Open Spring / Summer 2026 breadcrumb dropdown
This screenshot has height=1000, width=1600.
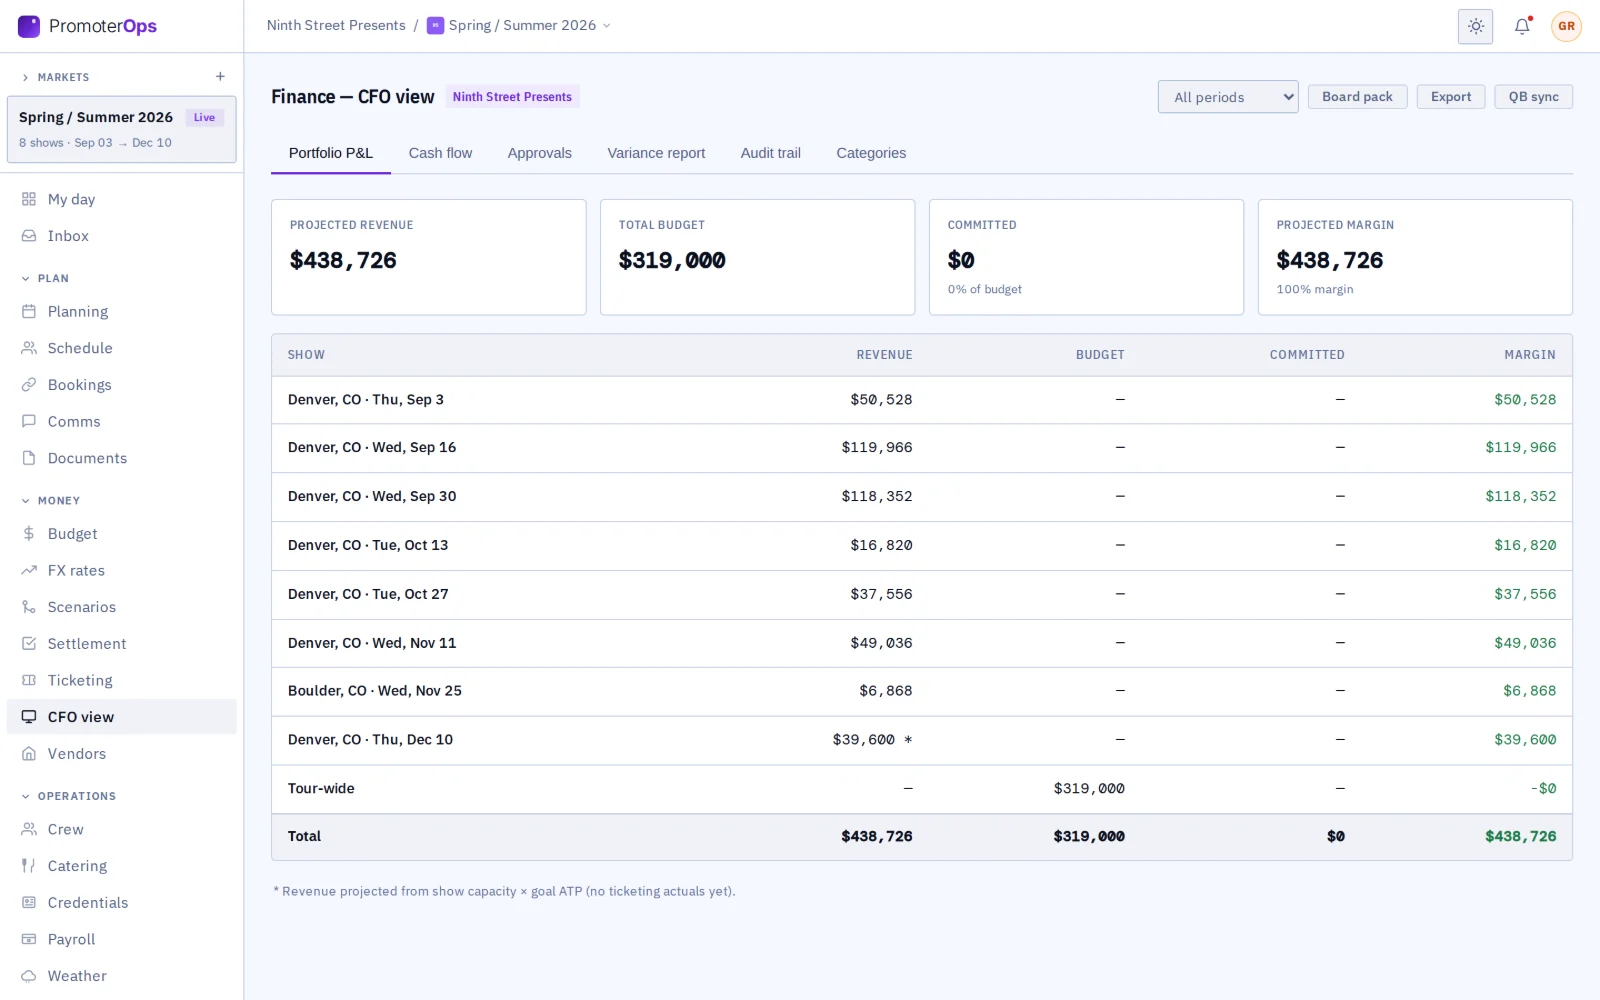(x=519, y=26)
